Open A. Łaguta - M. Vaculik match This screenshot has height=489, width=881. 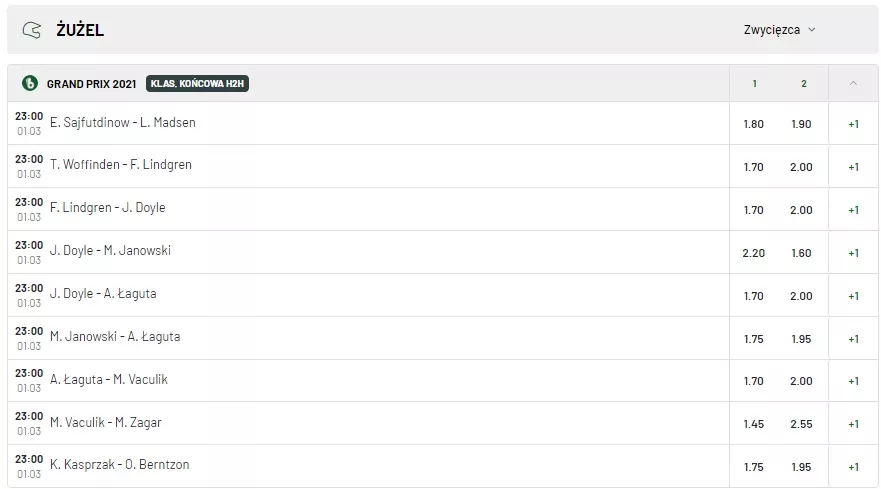108,379
